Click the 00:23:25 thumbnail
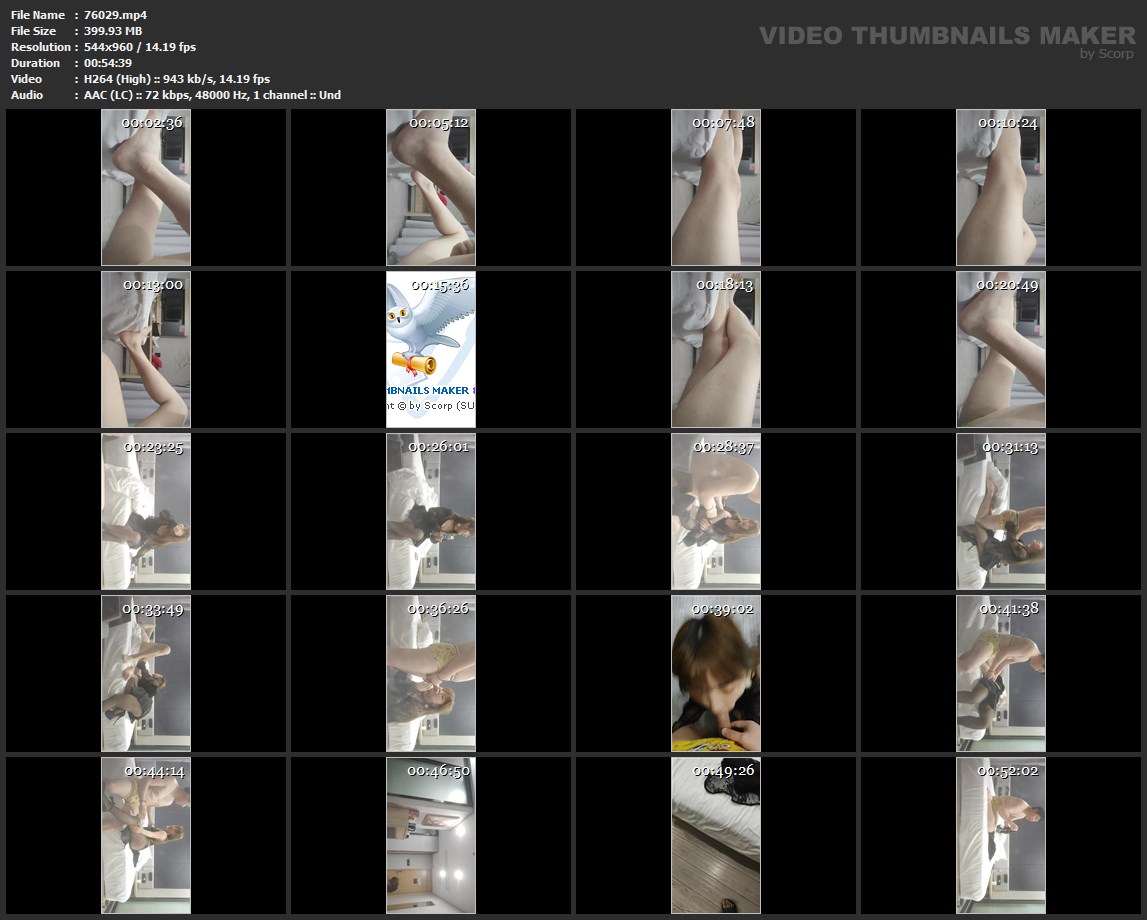This screenshot has width=1147, height=920. pos(146,511)
